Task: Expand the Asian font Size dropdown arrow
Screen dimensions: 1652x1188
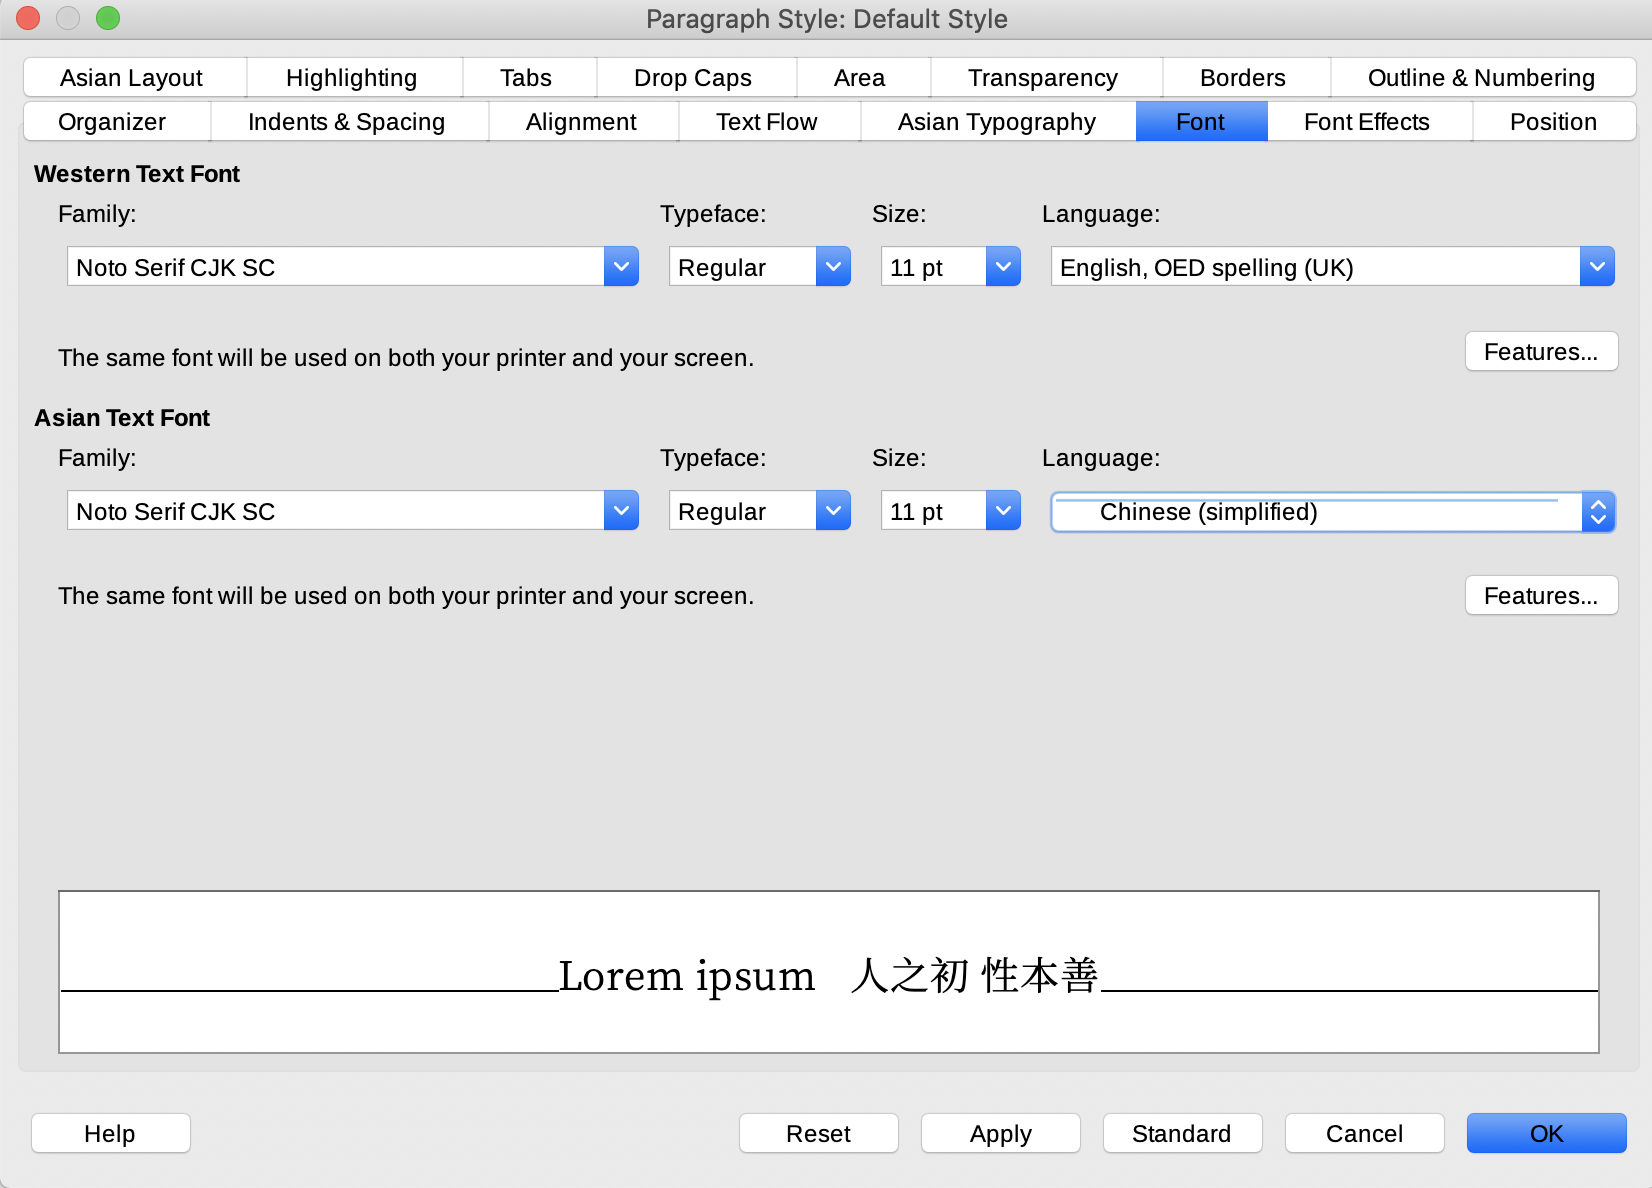Action: [1003, 511]
